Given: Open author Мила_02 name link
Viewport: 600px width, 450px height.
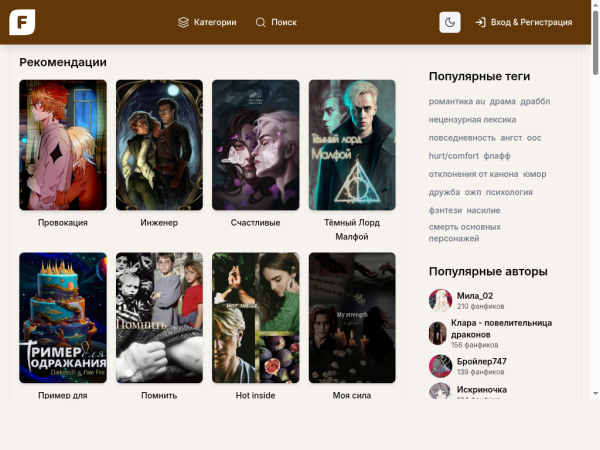Looking at the screenshot, I should click(475, 296).
